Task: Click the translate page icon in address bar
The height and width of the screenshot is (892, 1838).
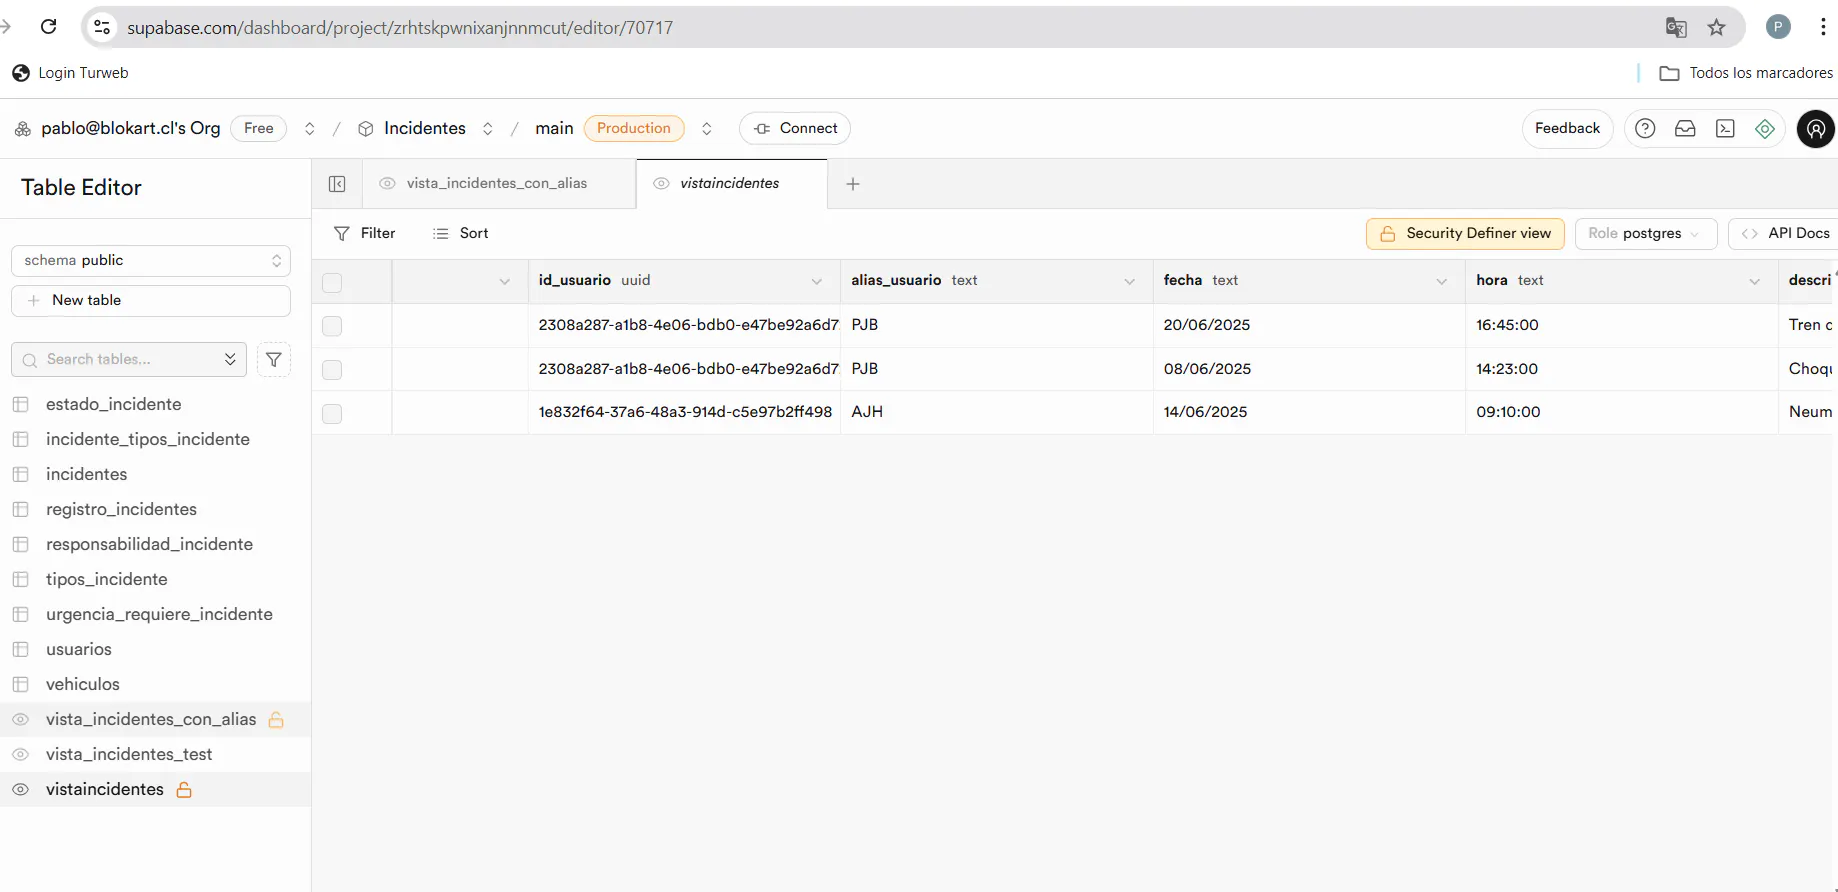Action: click(x=1676, y=27)
